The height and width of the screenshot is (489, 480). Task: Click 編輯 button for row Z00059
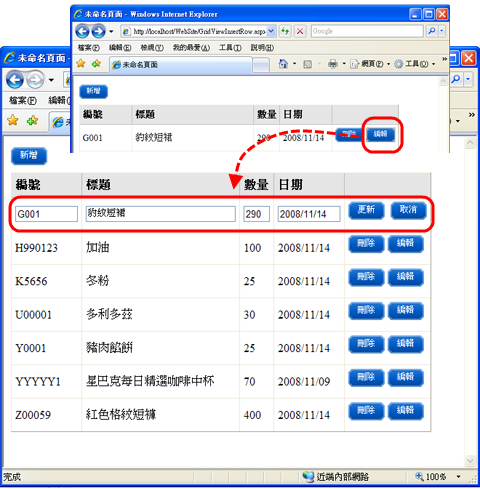coord(406,411)
